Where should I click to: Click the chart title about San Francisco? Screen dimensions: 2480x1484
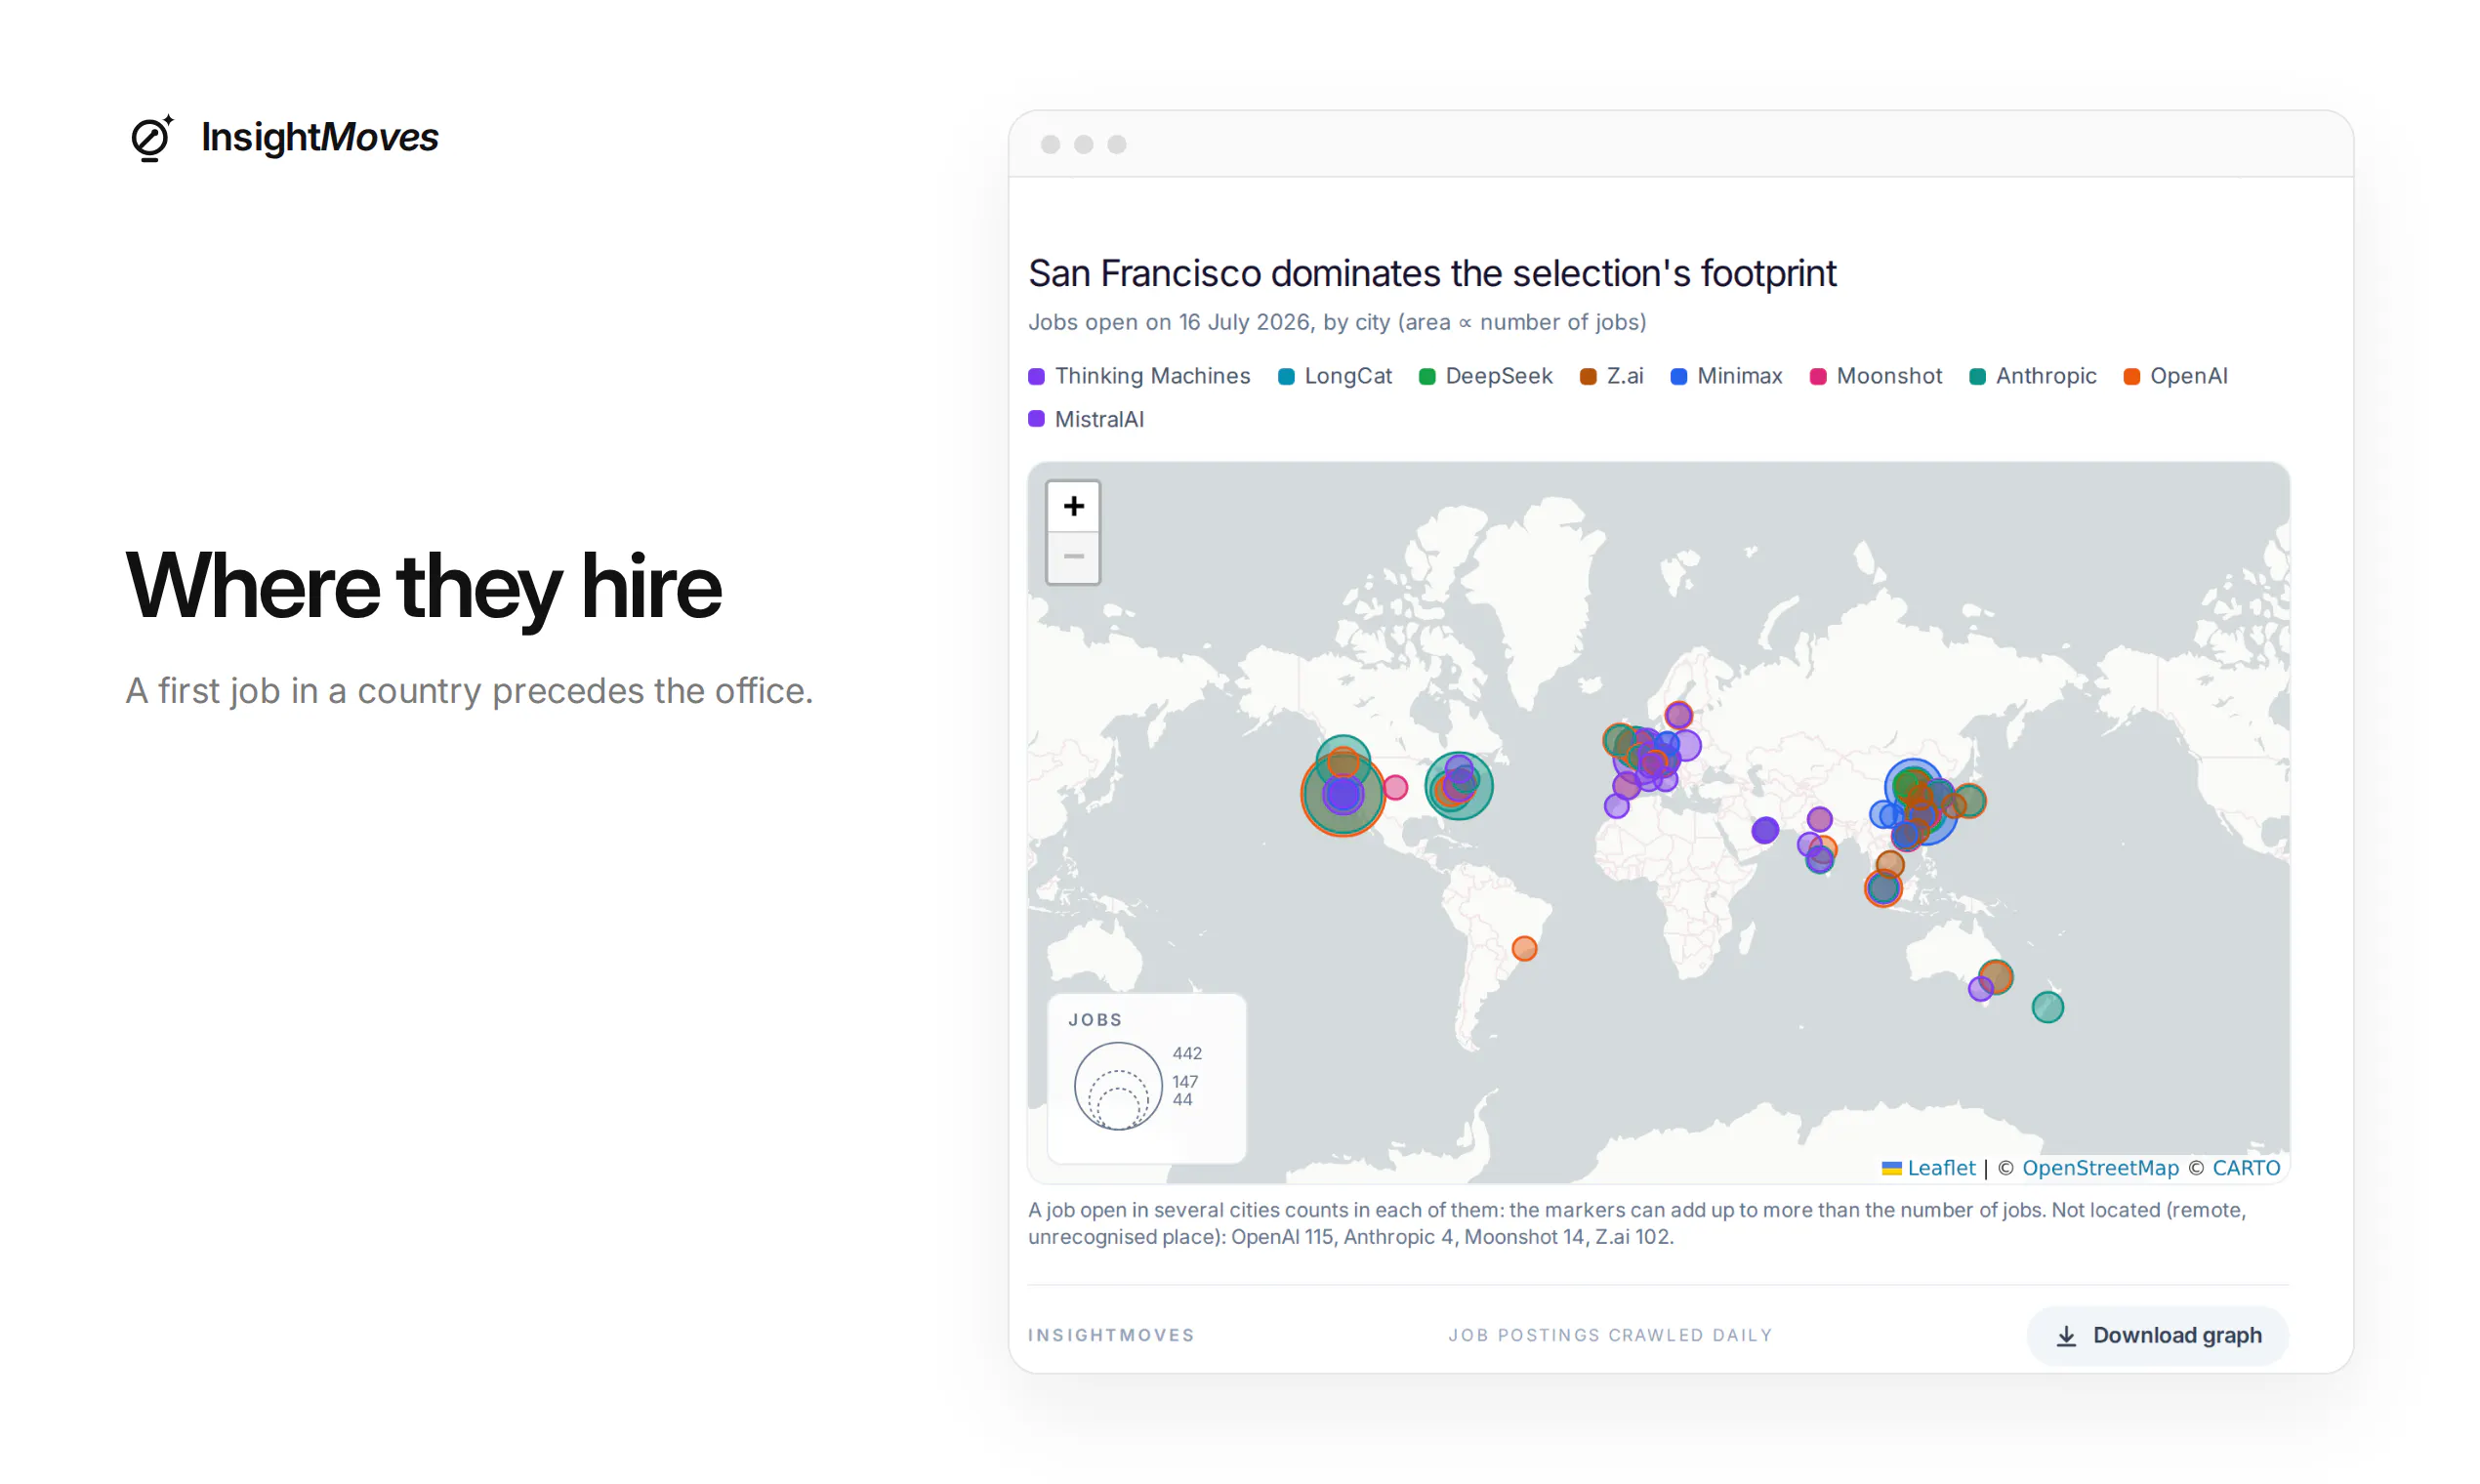1432,273
